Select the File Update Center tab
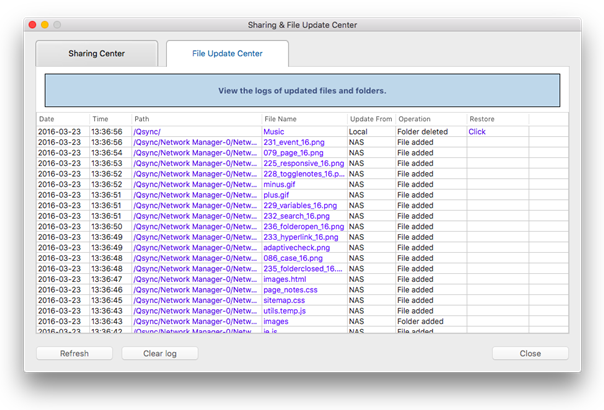604x410 pixels. pos(227,54)
